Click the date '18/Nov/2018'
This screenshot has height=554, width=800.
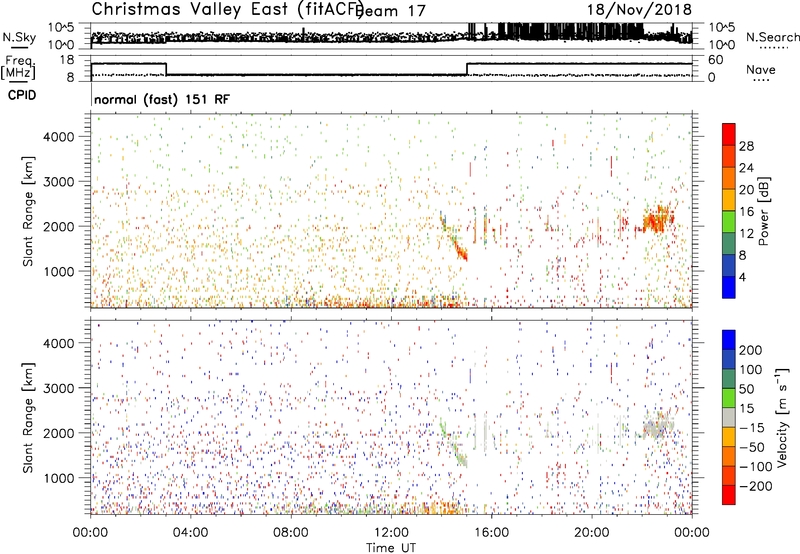coord(639,10)
